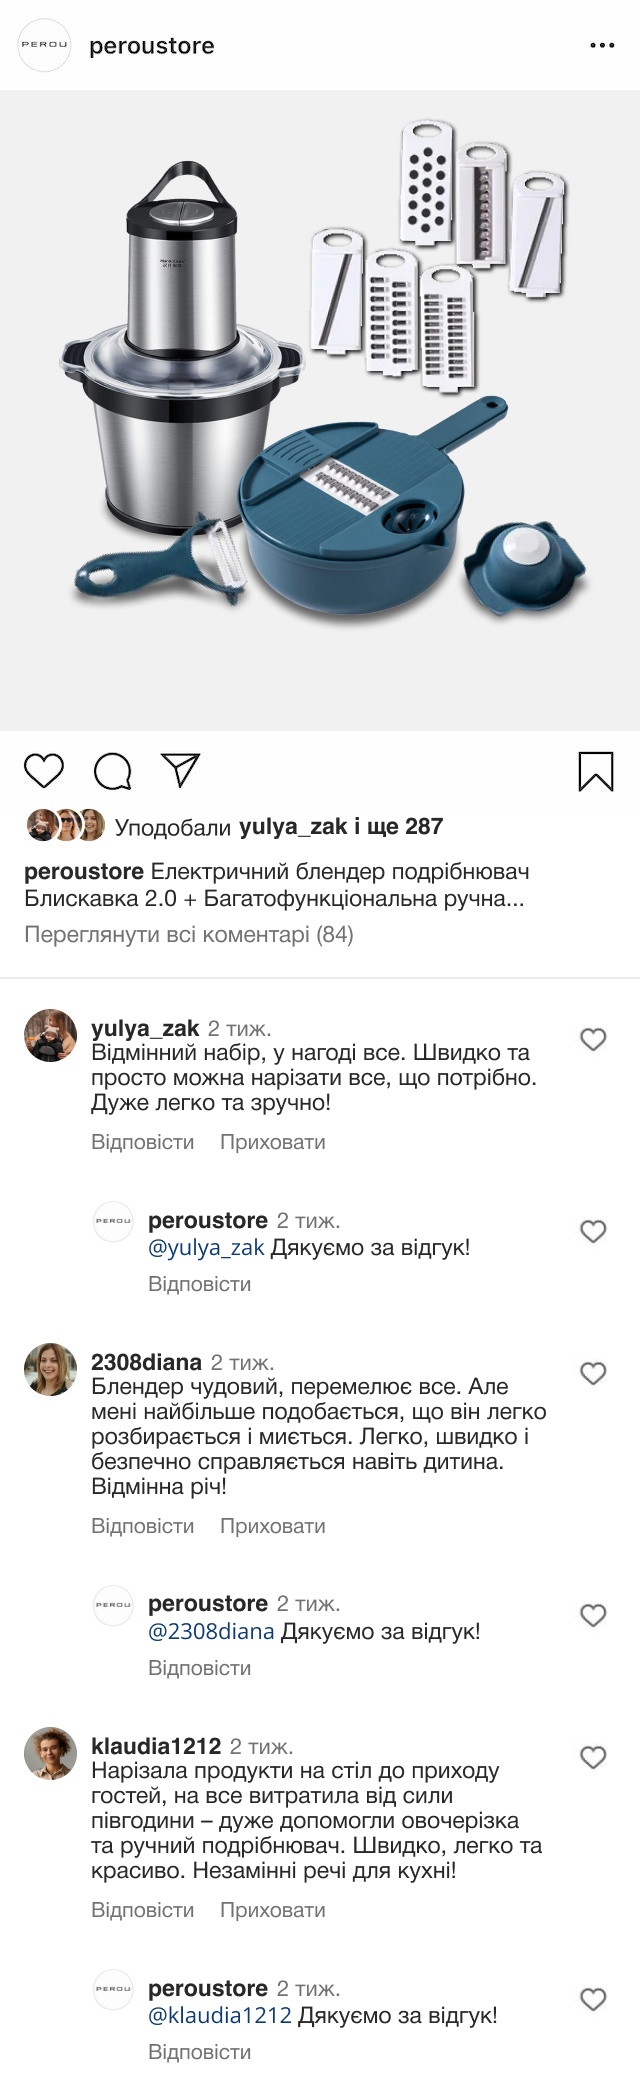Save the post with the bookmark icon
Viewport: 640px width, 2088px height.
(x=596, y=772)
